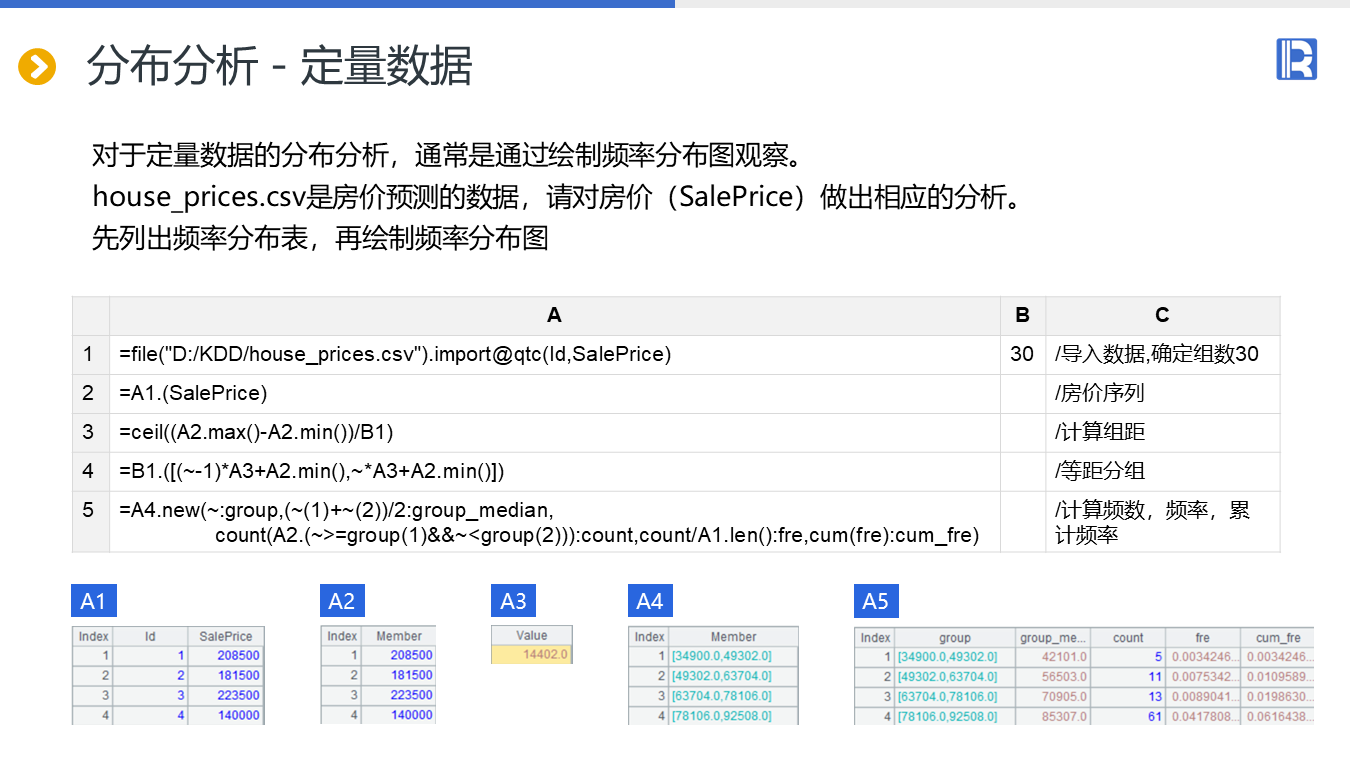Click column header C in the script grid
This screenshot has height=759, width=1350.
tap(1162, 316)
